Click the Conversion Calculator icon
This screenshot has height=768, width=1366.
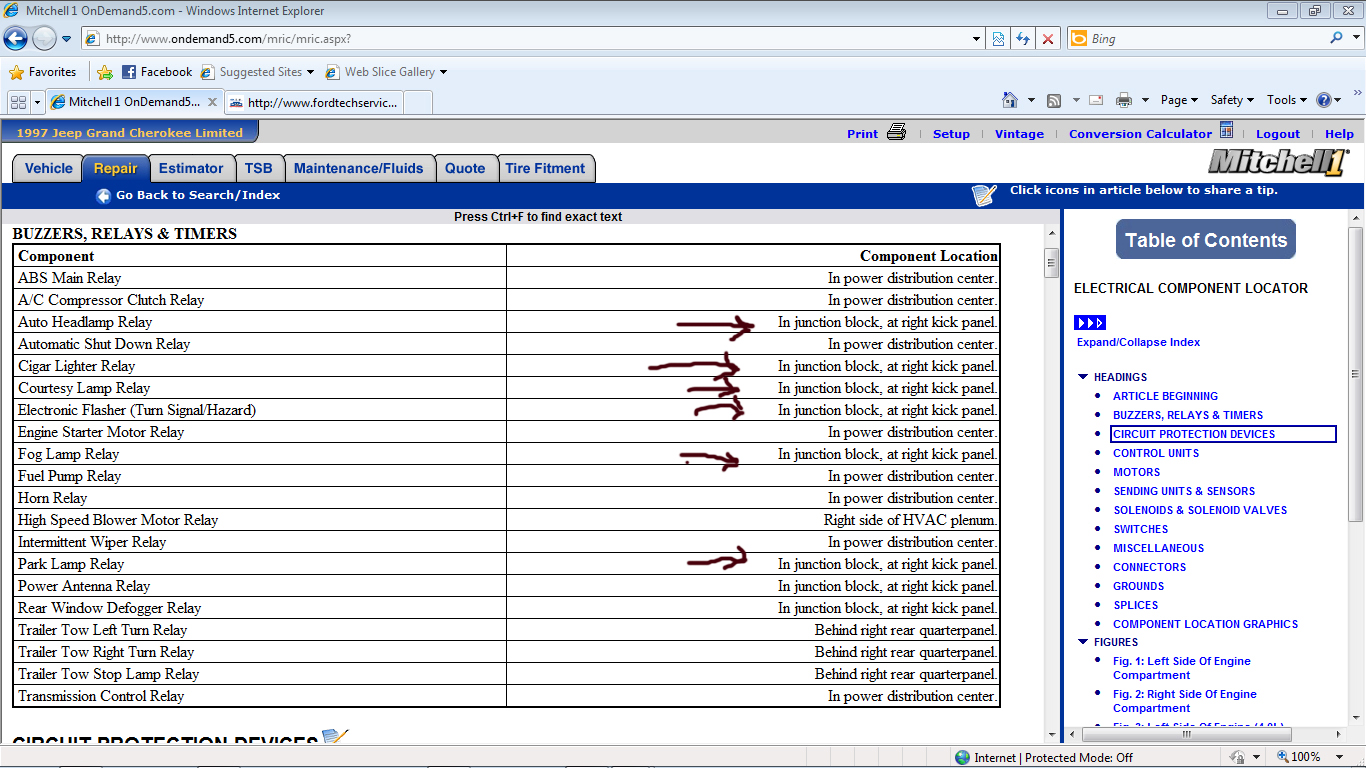point(1226,131)
